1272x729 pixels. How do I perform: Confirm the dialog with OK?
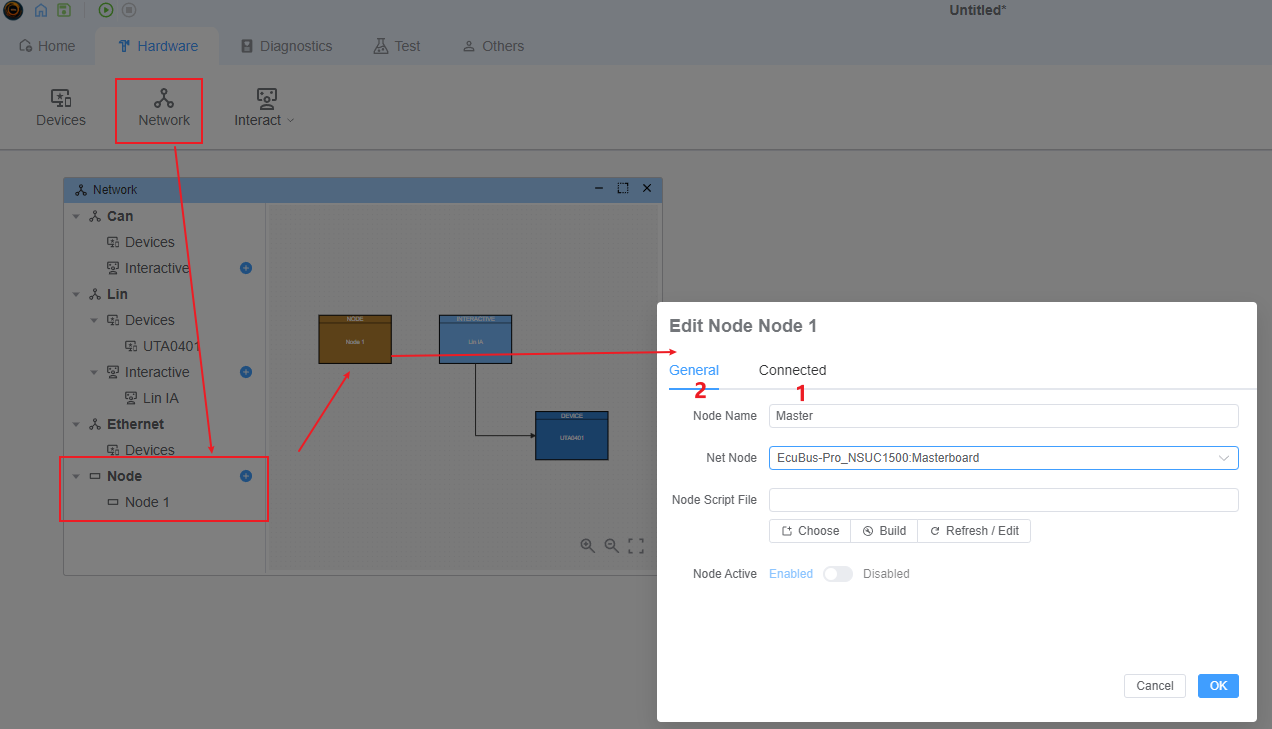click(1218, 686)
